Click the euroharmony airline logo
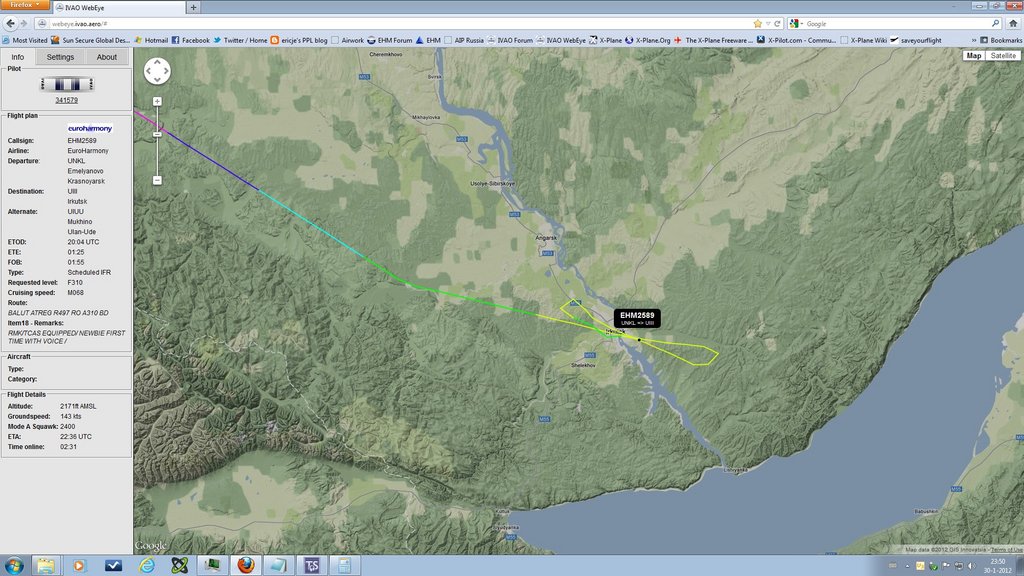Screen dimensions: 1024x576 (90, 129)
